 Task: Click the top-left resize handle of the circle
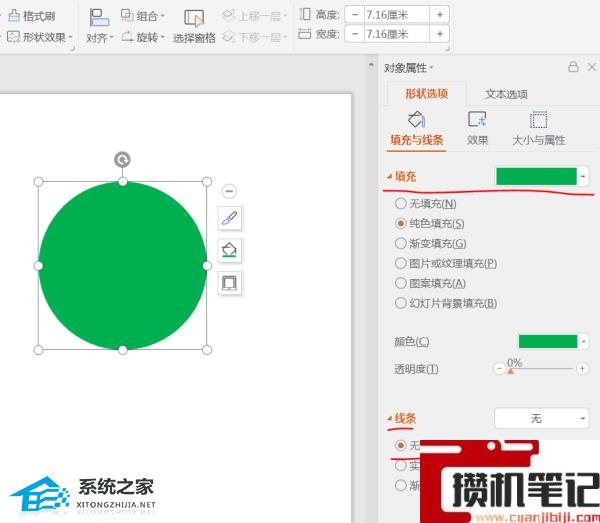[39, 181]
